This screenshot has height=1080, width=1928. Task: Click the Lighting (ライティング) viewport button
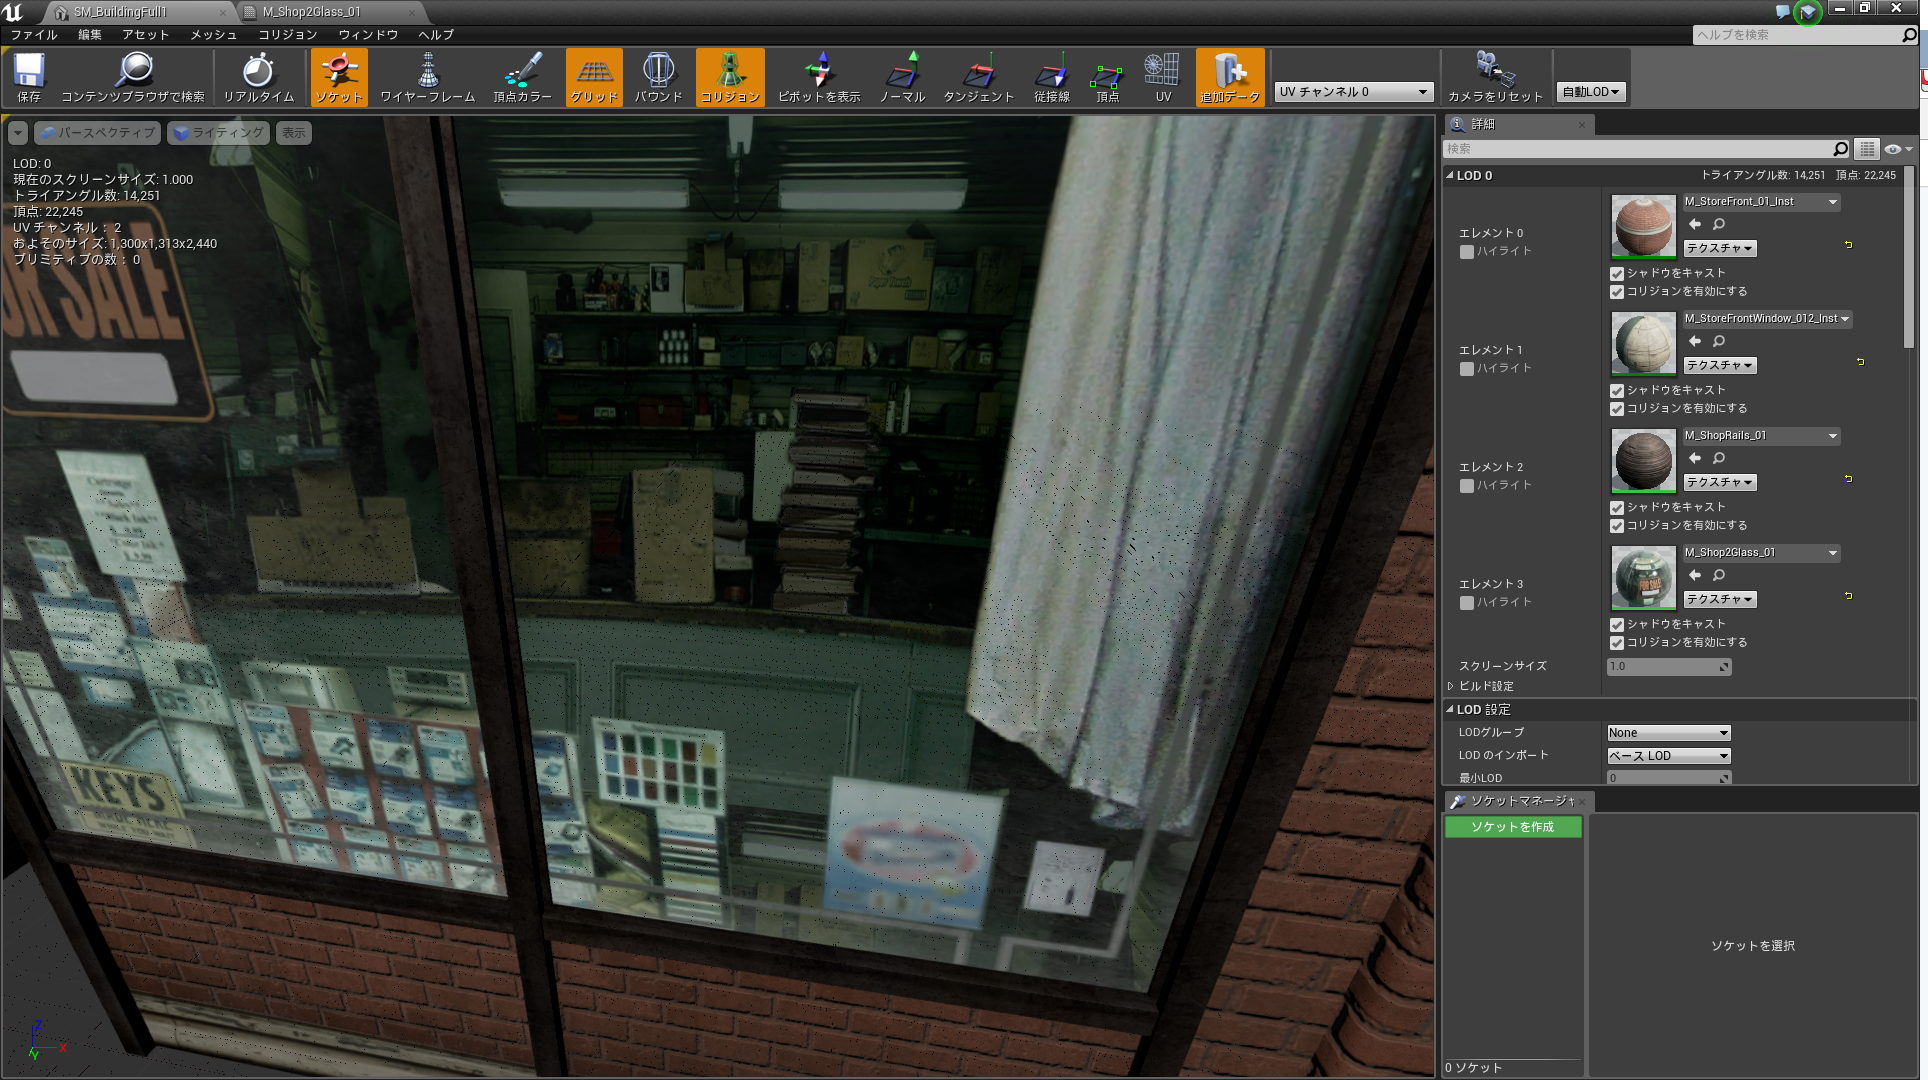(219, 133)
